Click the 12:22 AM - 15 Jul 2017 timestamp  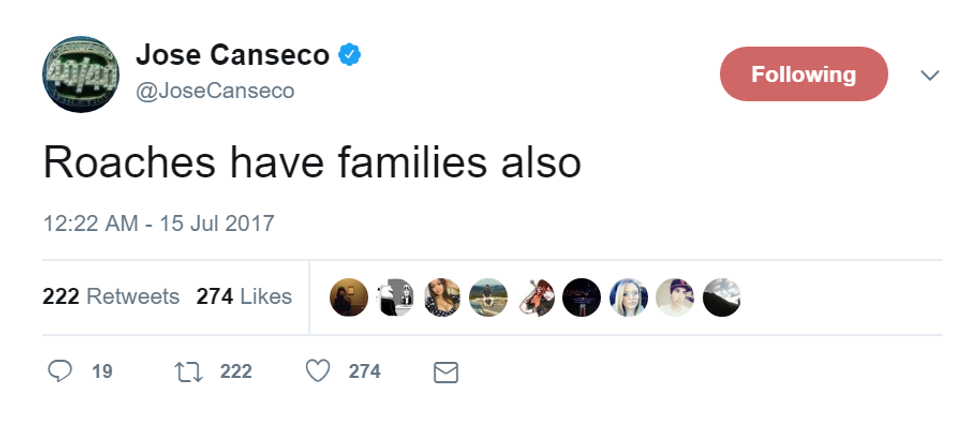158,223
